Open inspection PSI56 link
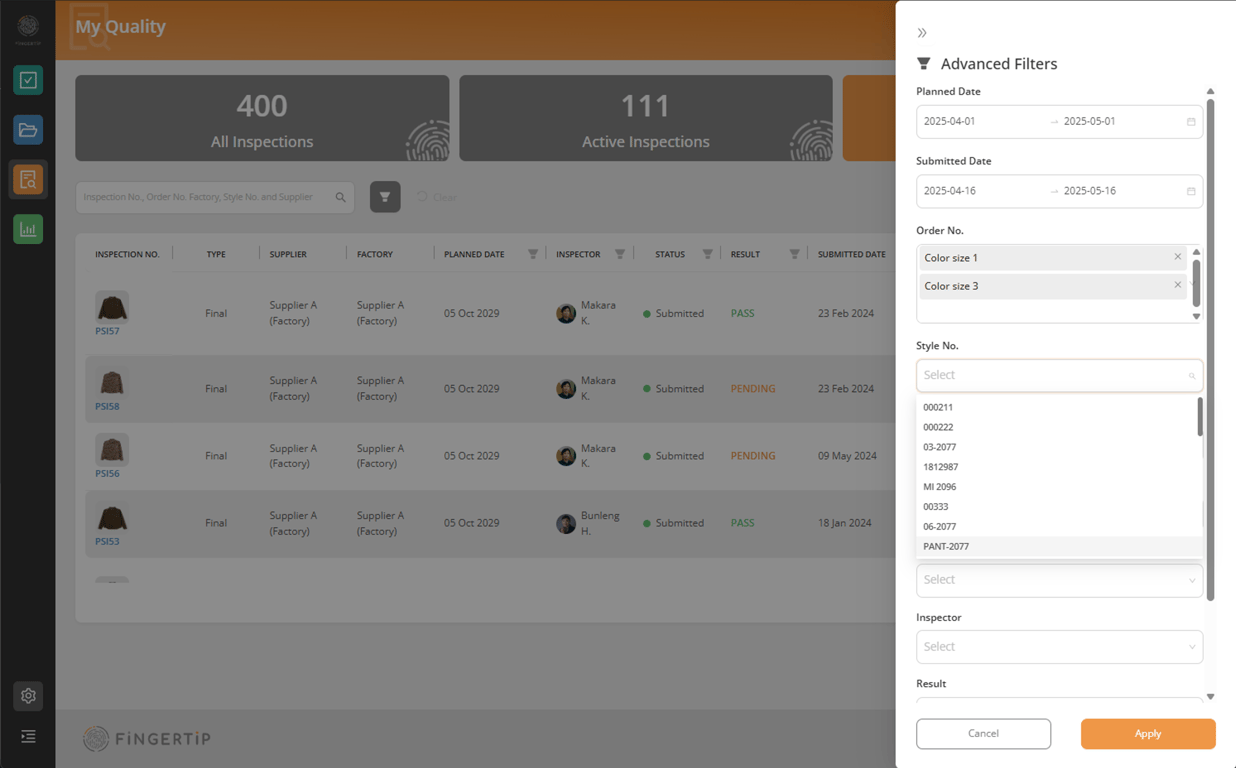The width and height of the screenshot is (1236, 768). tap(107, 474)
